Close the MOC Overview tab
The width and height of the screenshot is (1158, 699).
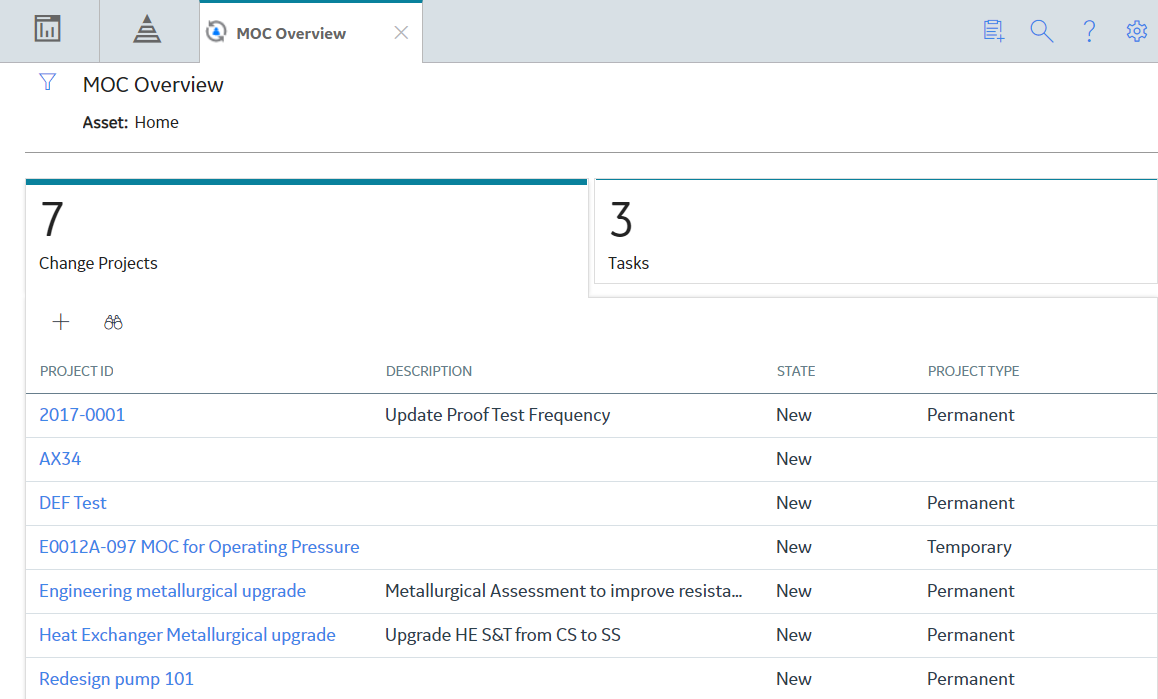tap(401, 33)
